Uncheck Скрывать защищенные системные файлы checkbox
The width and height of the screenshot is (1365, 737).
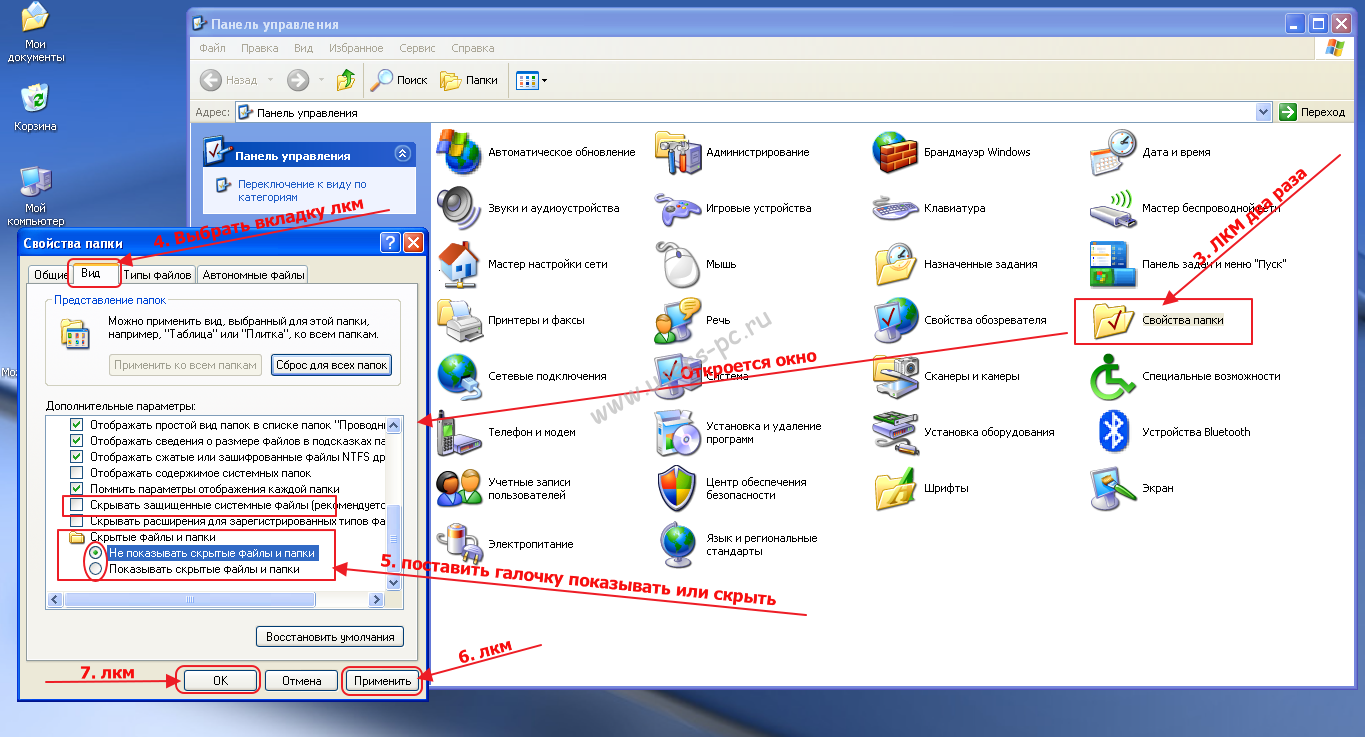click(77, 505)
